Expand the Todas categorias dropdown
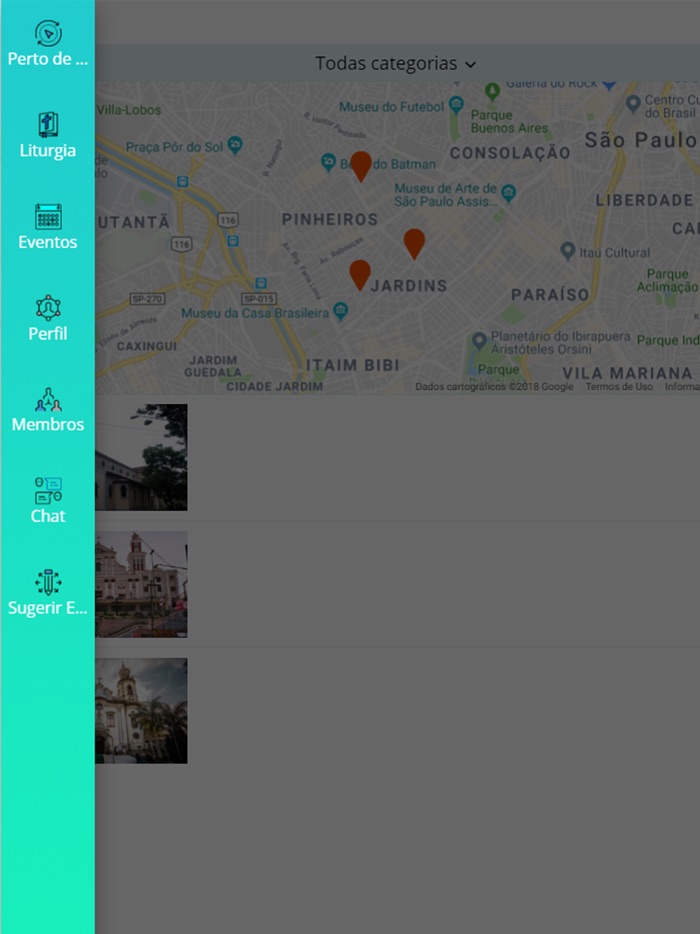 (x=396, y=63)
